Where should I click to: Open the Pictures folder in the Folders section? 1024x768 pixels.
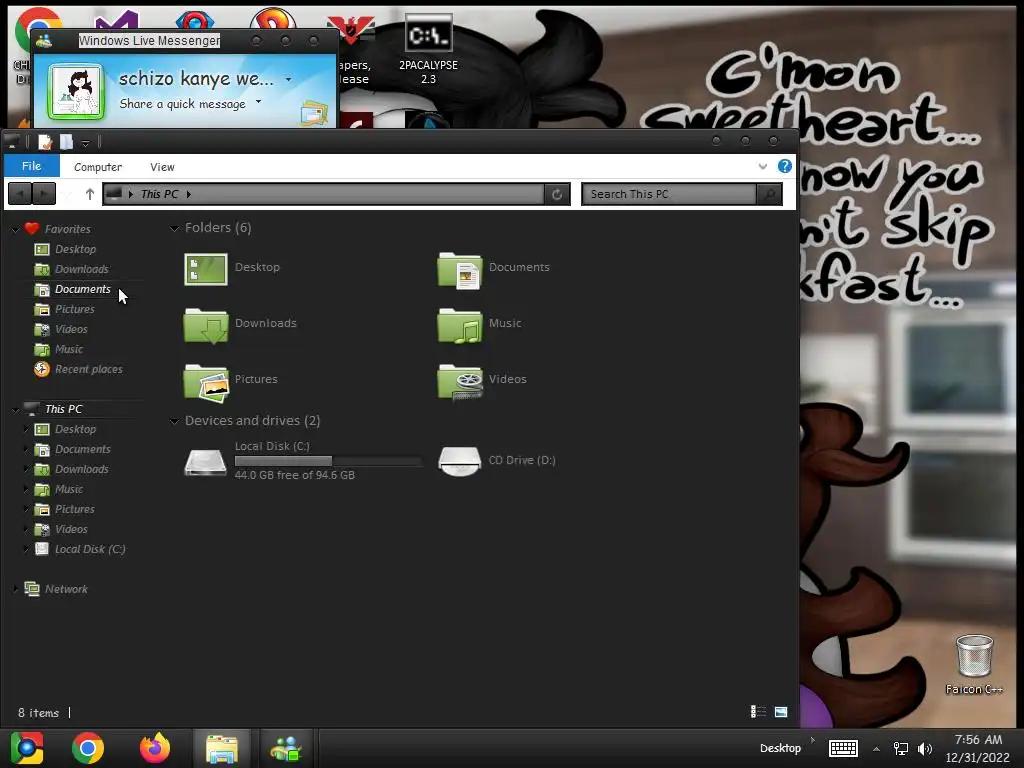pos(231,381)
